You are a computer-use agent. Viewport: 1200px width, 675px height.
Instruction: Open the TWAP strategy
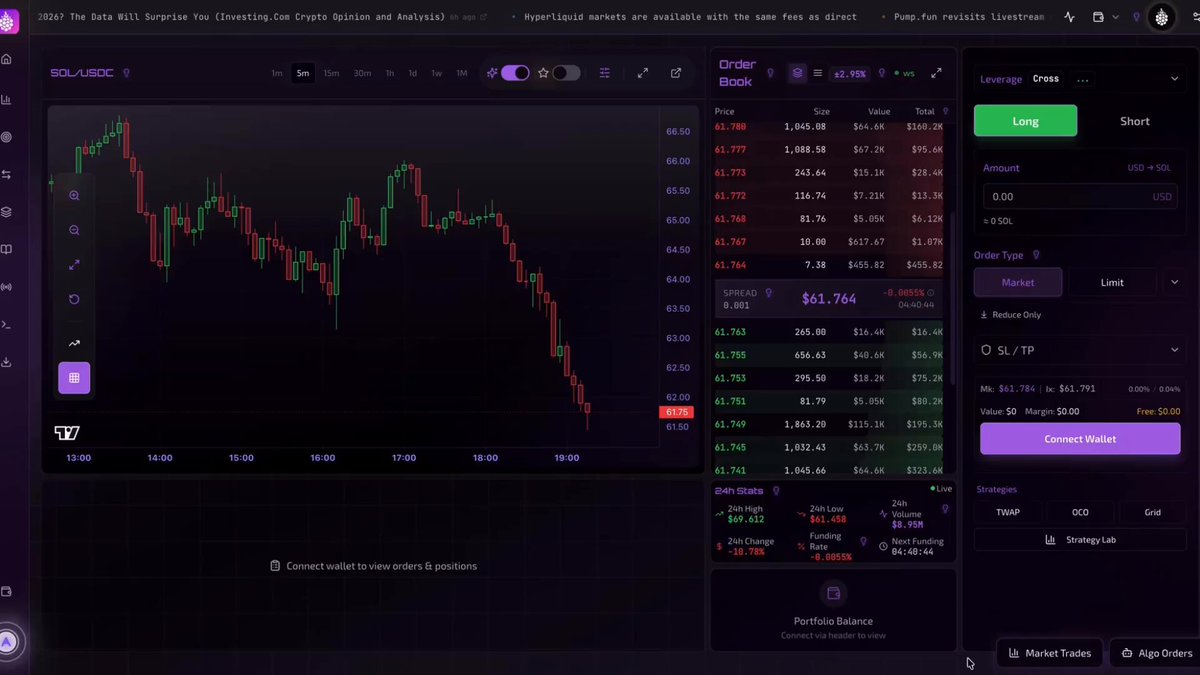[x=1008, y=512]
